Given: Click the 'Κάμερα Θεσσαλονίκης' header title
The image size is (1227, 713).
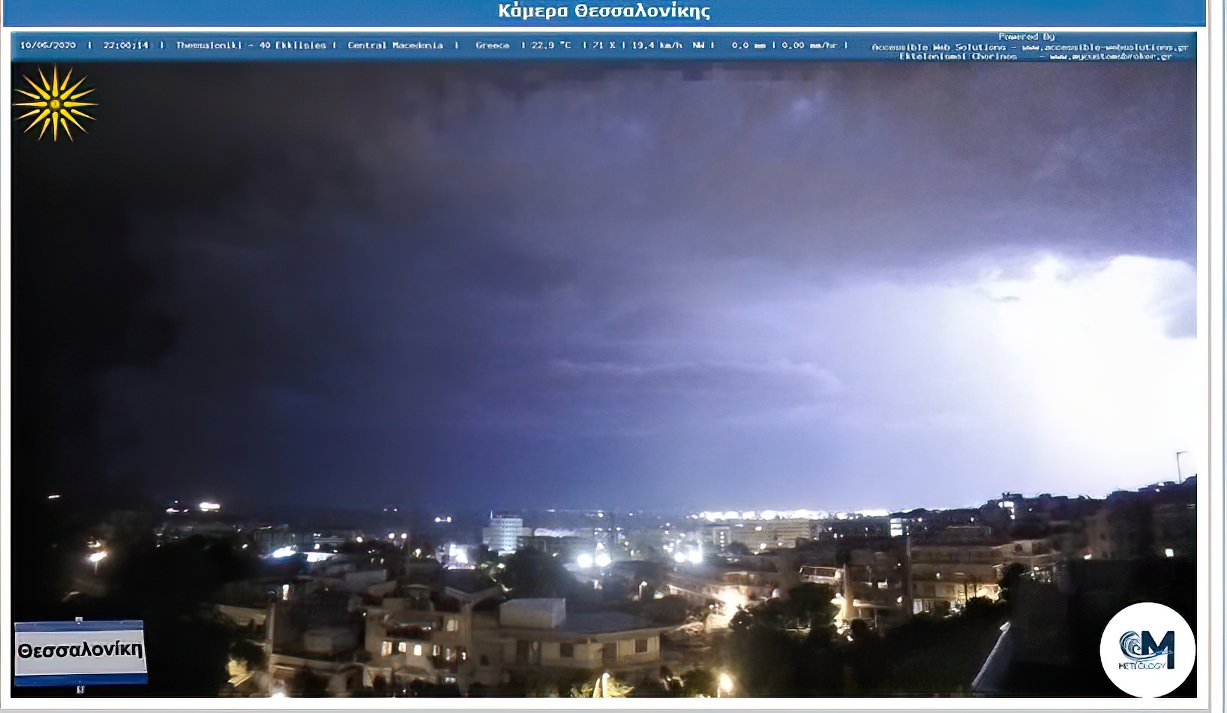Looking at the screenshot, I should tap(604, 12).
